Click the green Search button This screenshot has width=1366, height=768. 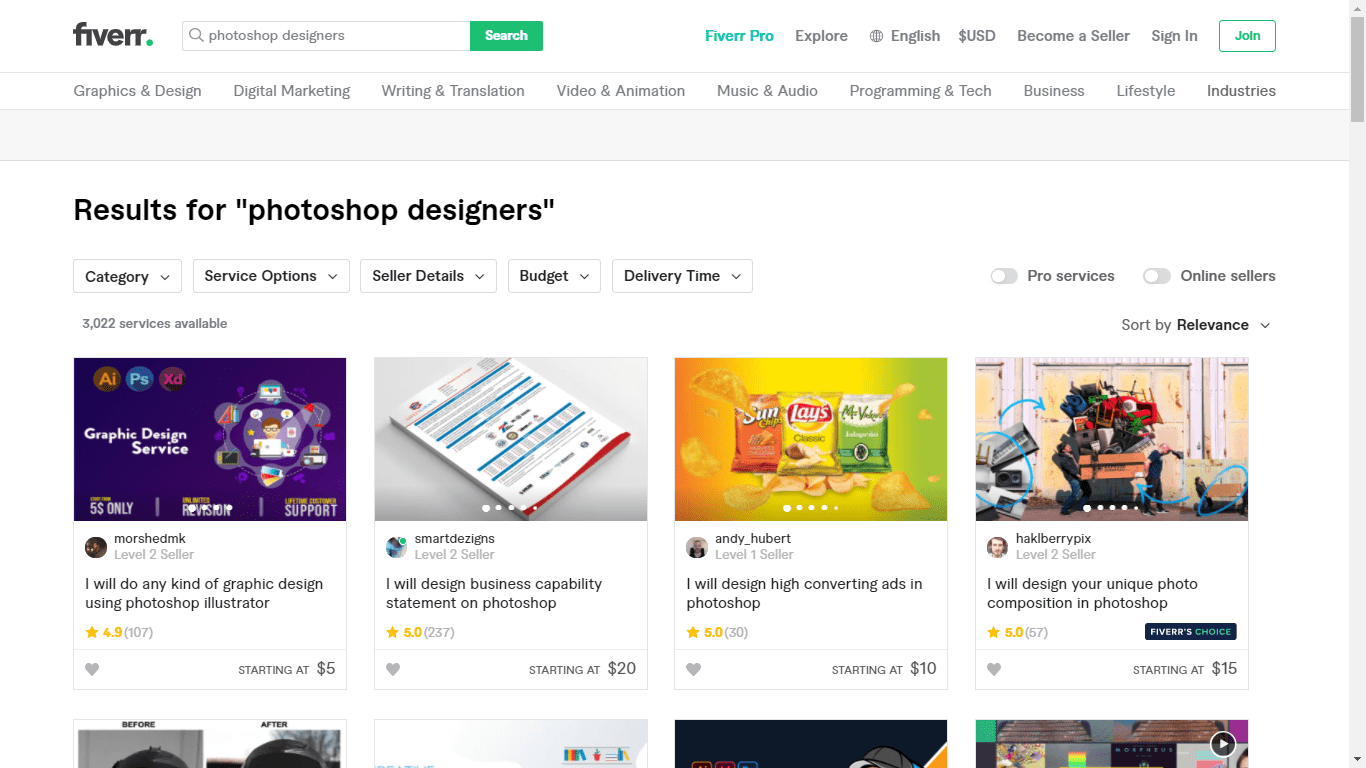506,36
